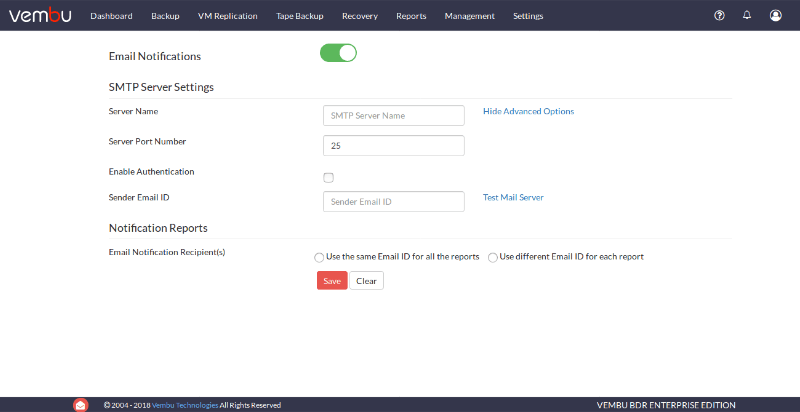The image size is (800, 412).
Task: Click the Clear button
Action: click(x=366, y=281)
